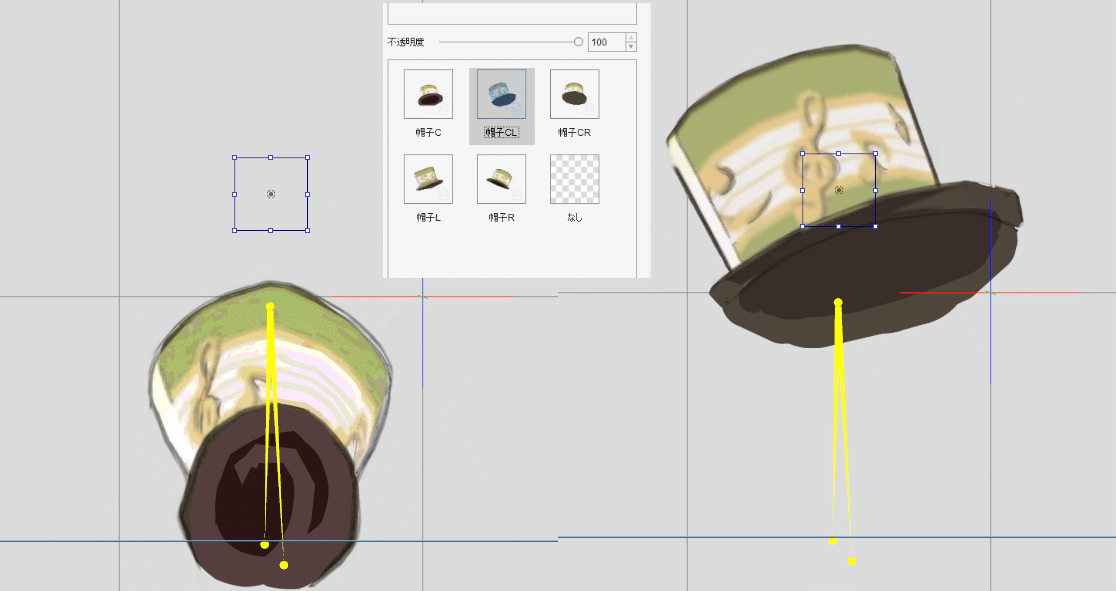Click the lowest yellow point below right hat
The width and height of the screenshot is (1116, 591).
(851, 561)
